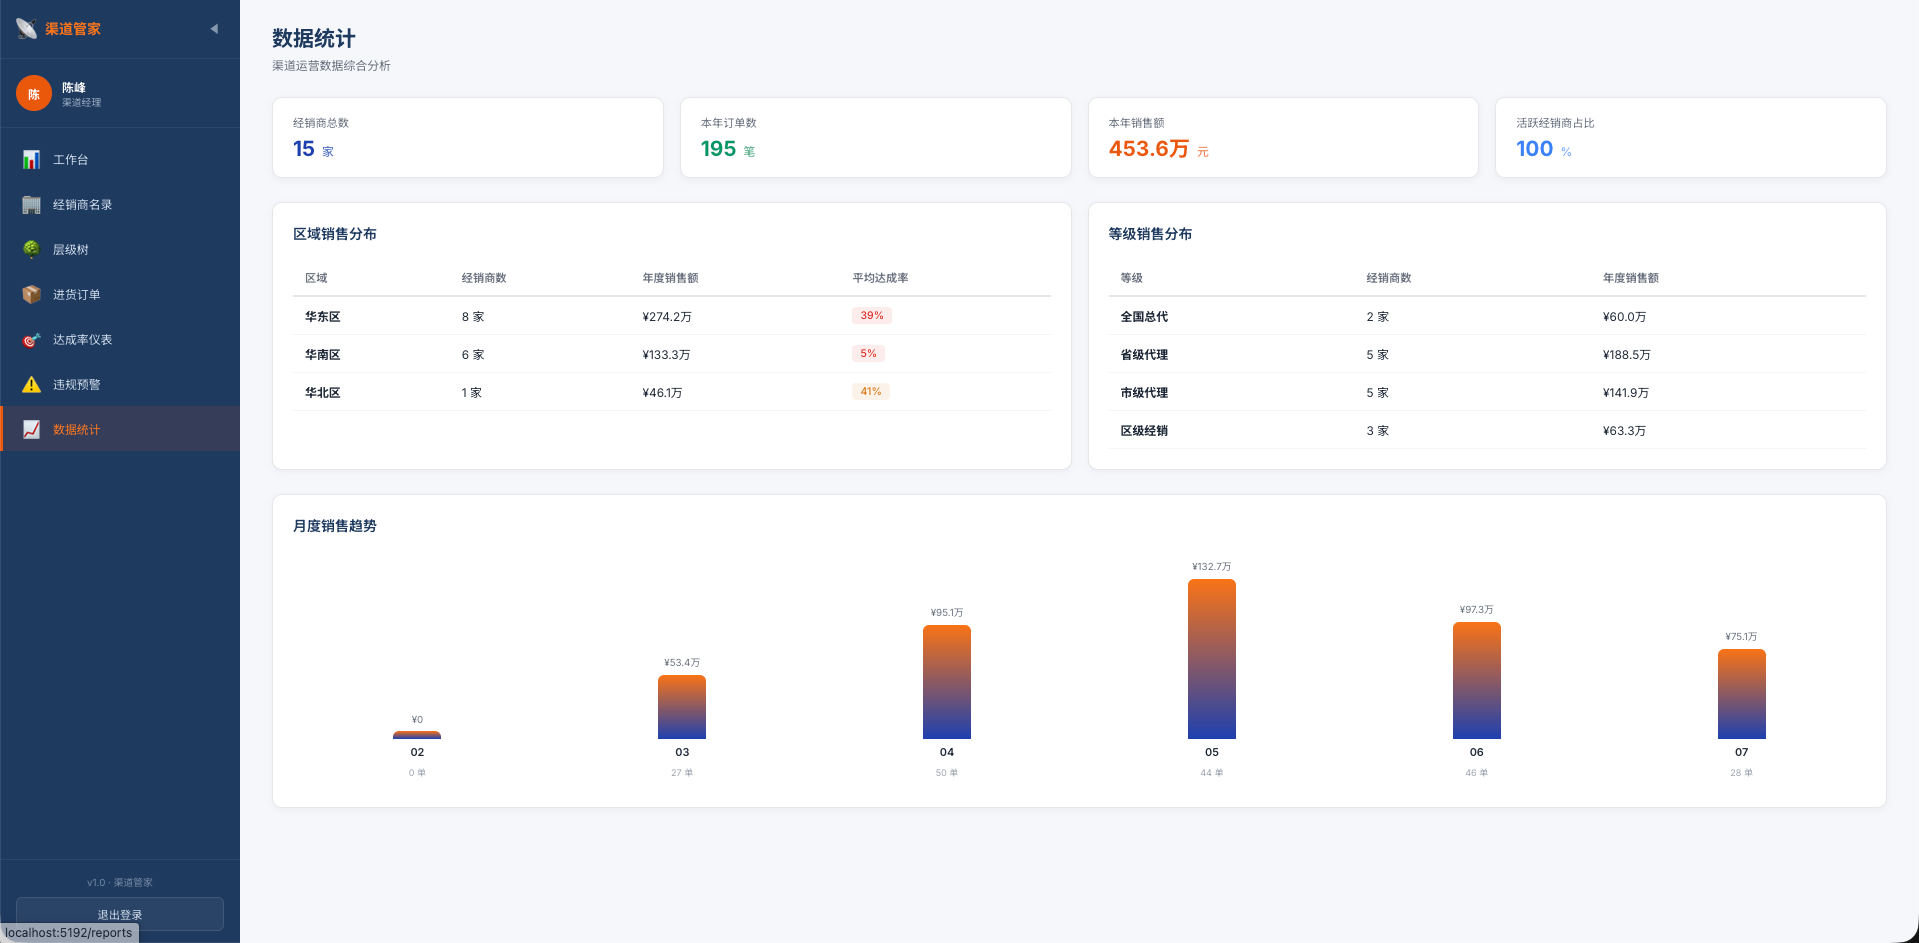Screen dimensions: 1919x943
Task: Select the active 数据统计 menu item
Action: coord(120,429)
